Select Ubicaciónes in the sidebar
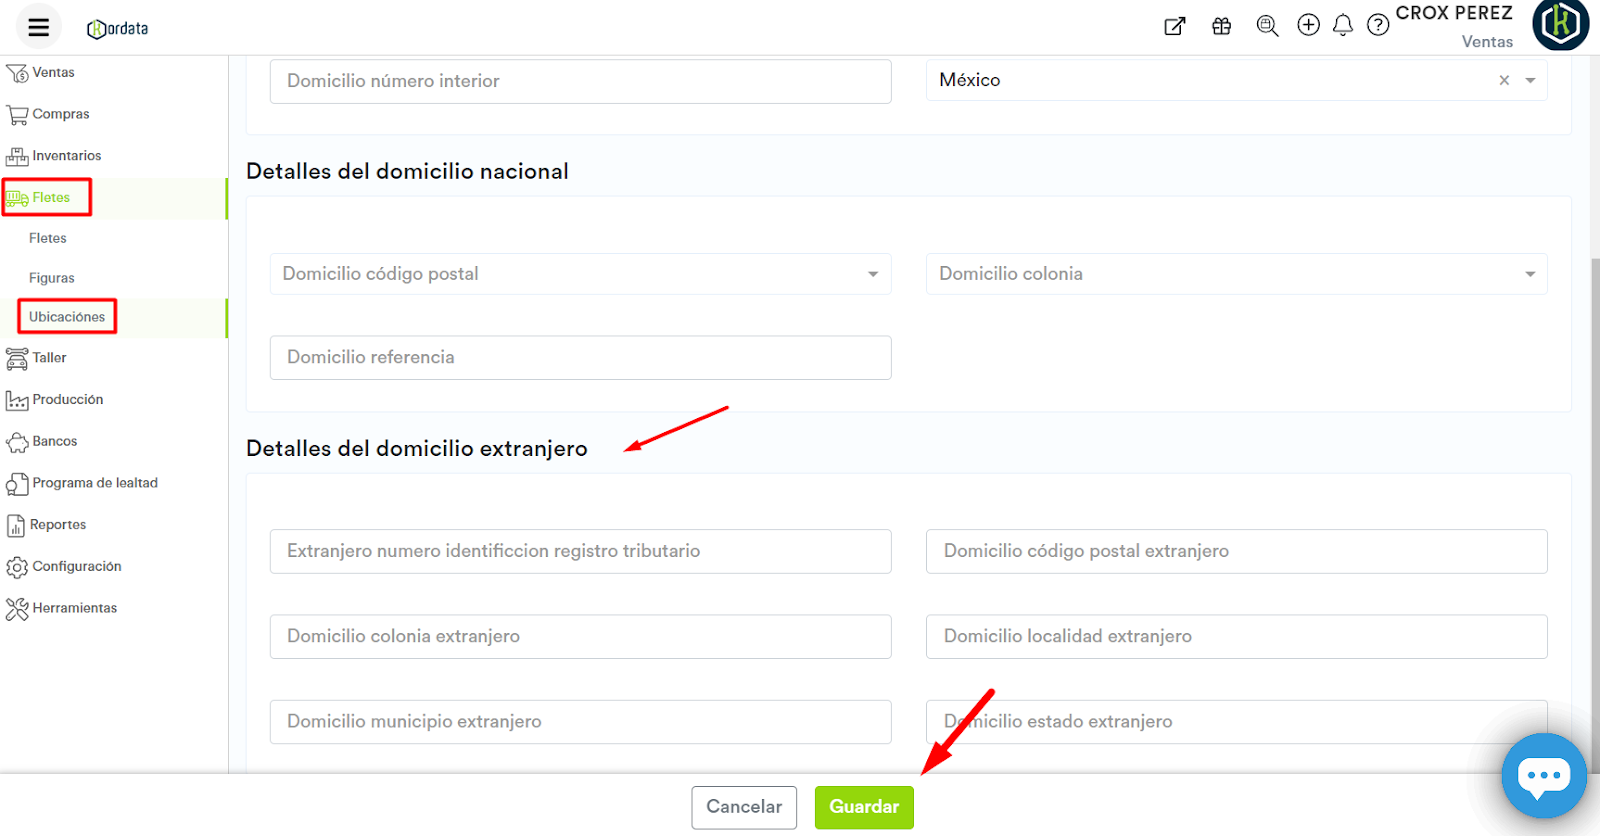This screenshot has height=836, width=1600. [x=67, y=317]
